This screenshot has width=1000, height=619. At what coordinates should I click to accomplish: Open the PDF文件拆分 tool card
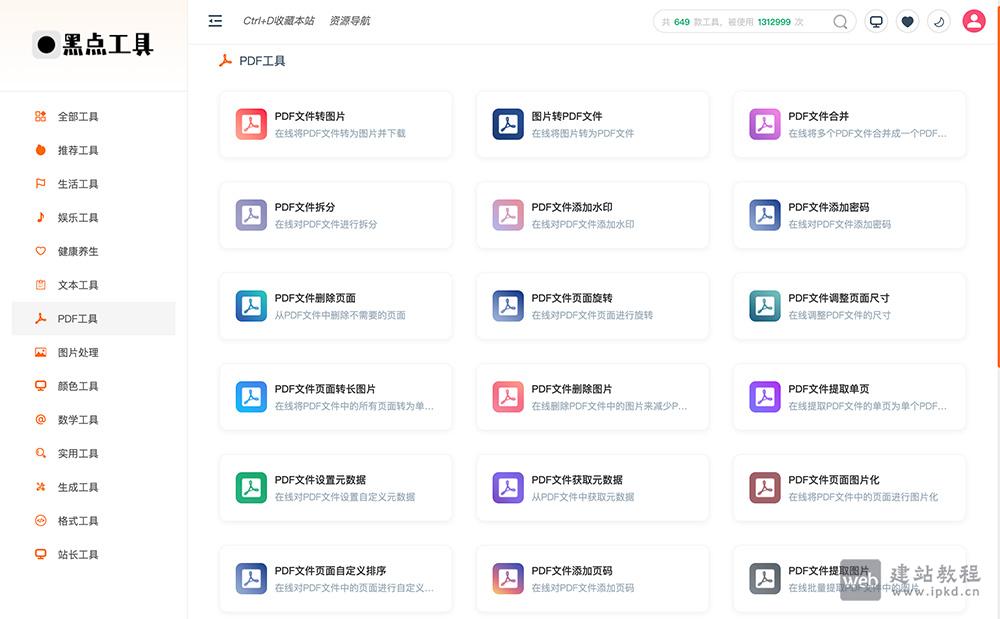tap(335, 215)
